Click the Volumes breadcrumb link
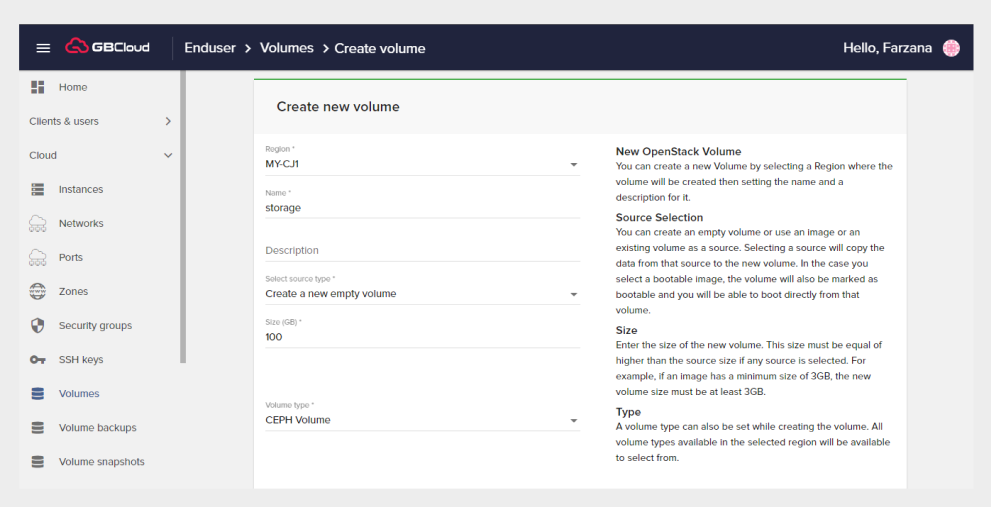991x507 pixels. 286,48
